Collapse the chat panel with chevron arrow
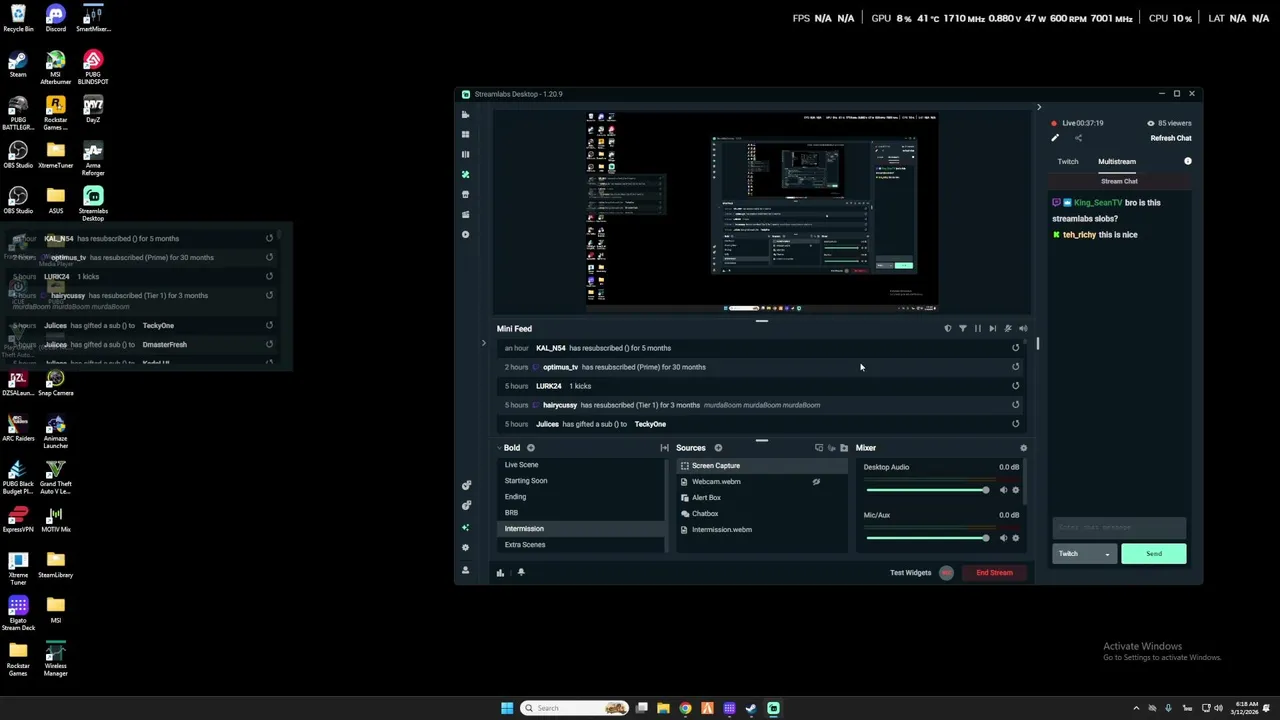 click(x=1038, y=107)
